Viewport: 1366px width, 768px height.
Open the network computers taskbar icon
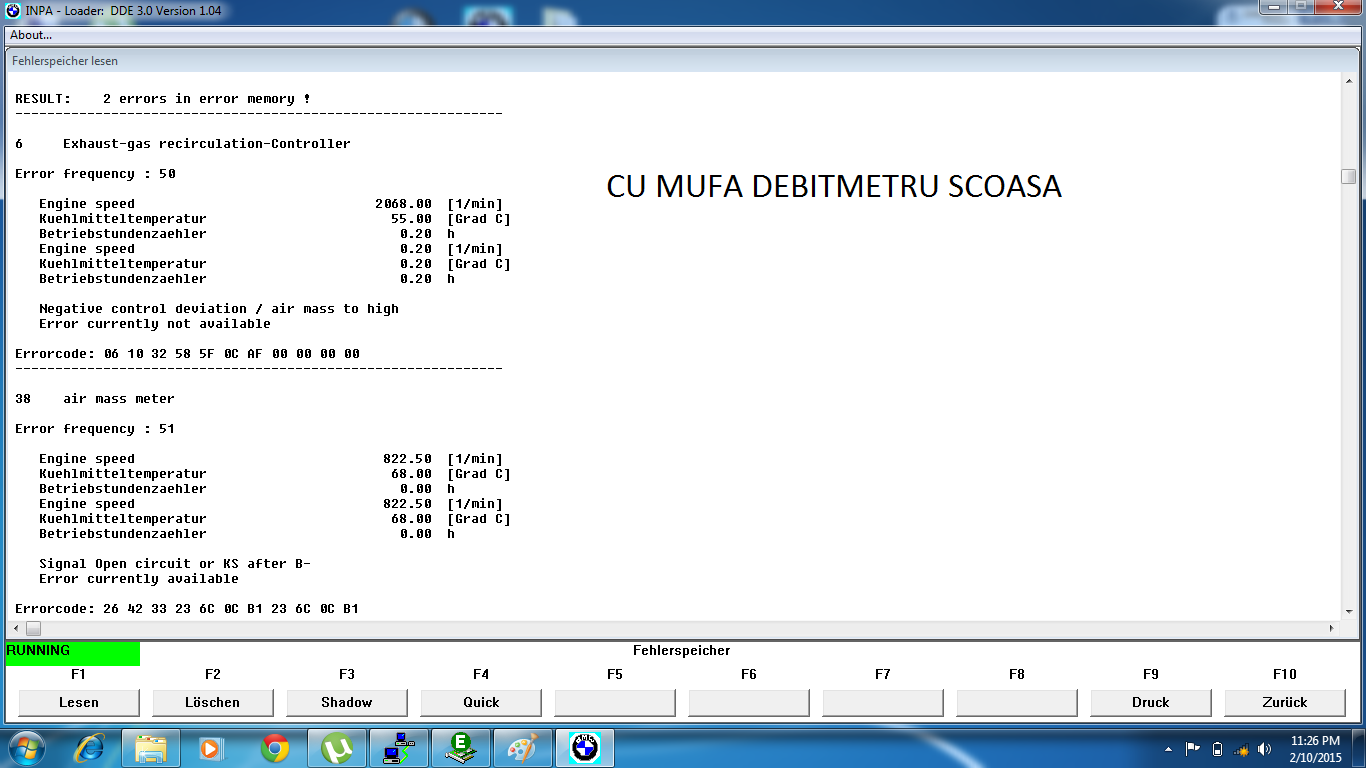coord(399,748)
